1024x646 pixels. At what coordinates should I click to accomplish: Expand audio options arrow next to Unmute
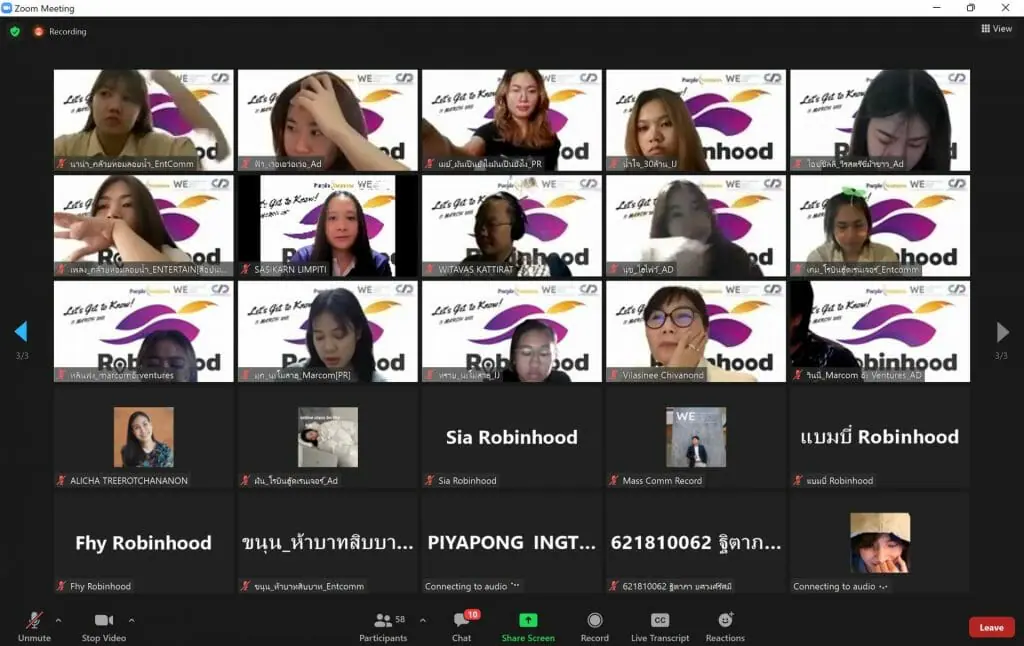(58, 620)
